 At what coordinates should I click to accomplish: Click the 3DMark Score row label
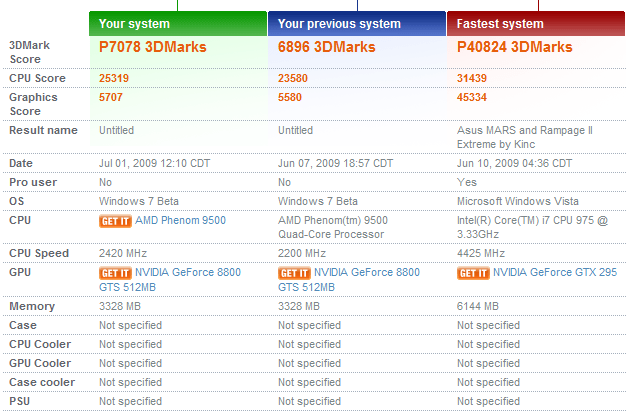coord(30,52)
